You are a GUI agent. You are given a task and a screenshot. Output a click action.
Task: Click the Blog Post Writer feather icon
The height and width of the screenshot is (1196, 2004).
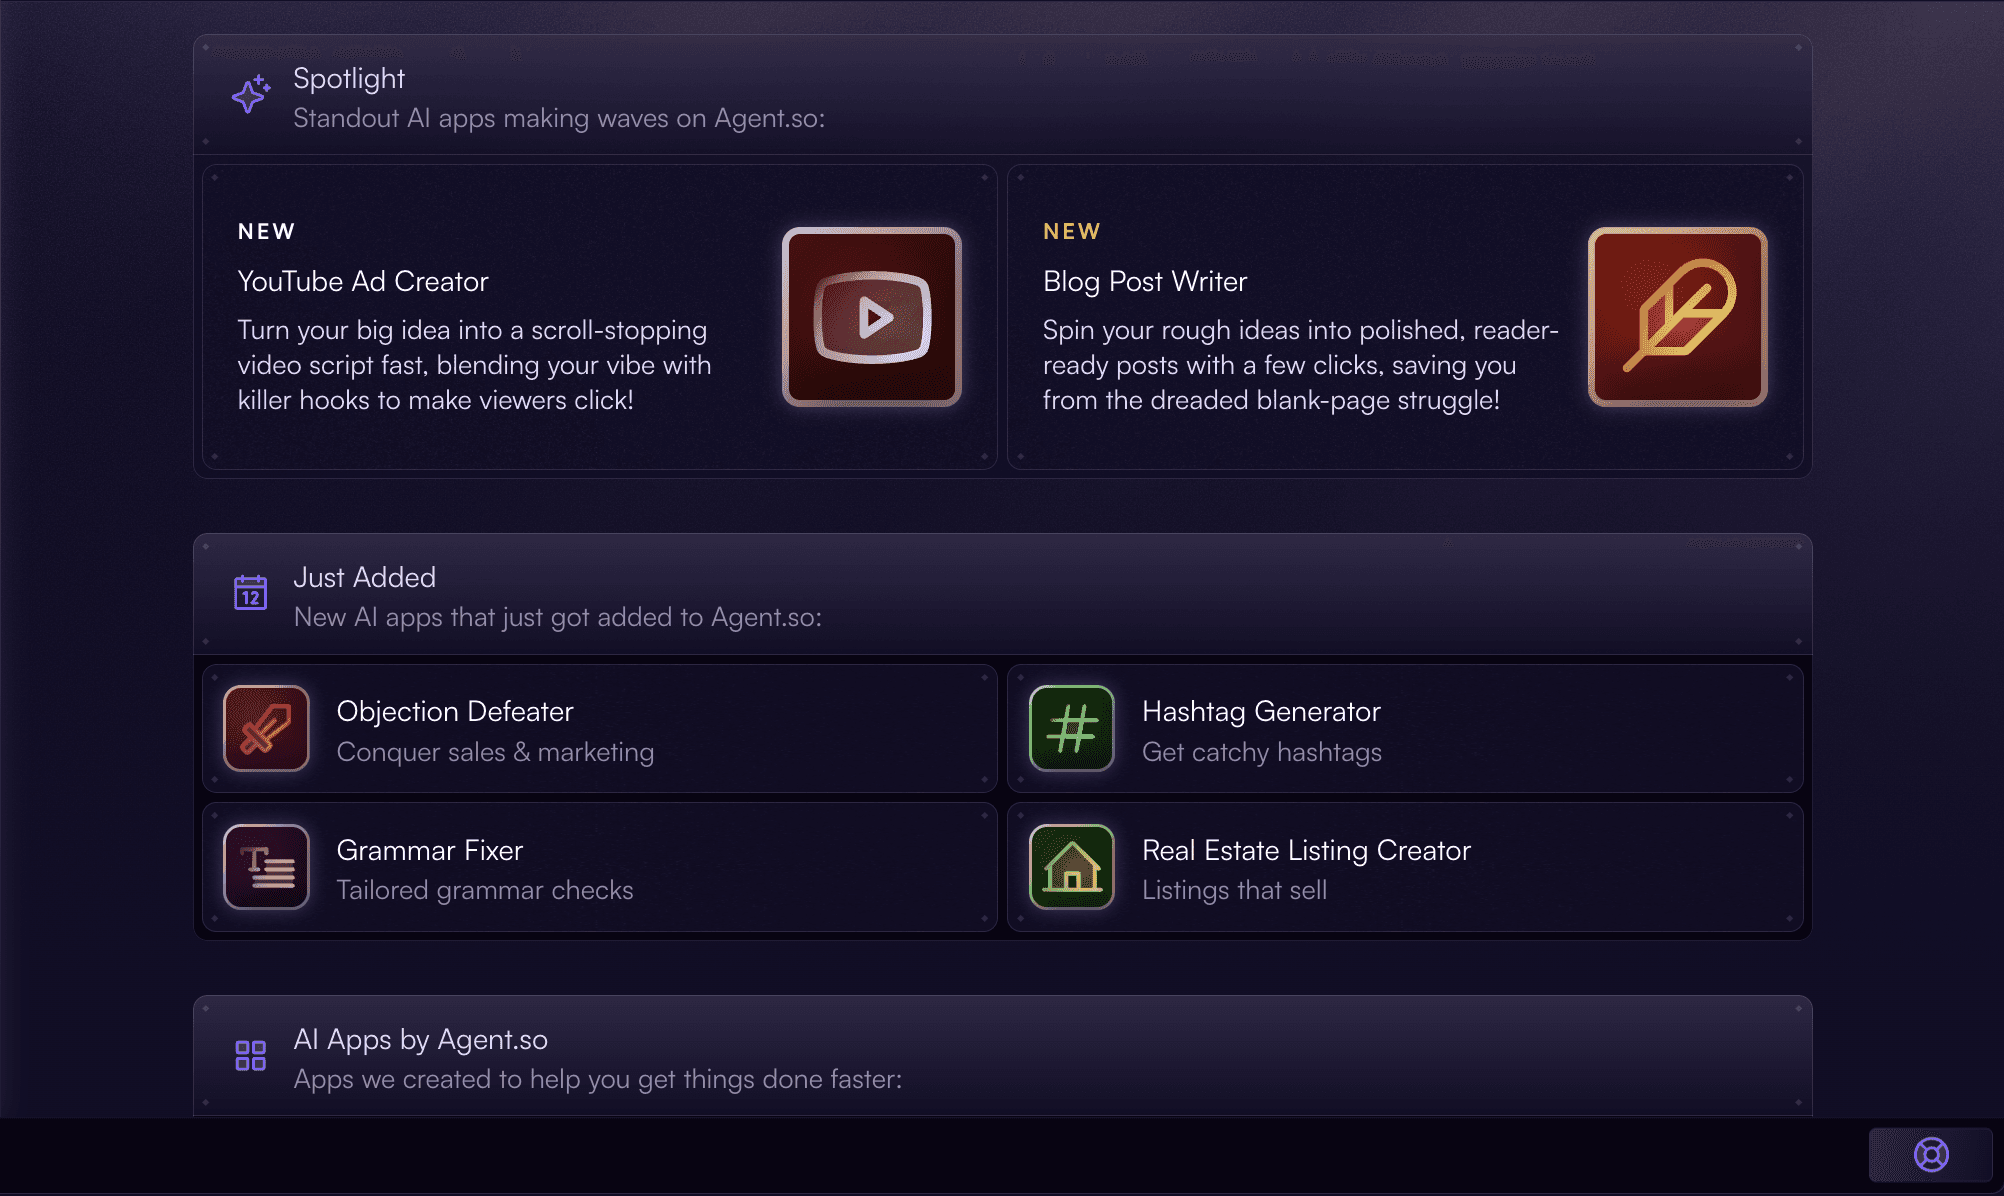[x=1677, y=317]
